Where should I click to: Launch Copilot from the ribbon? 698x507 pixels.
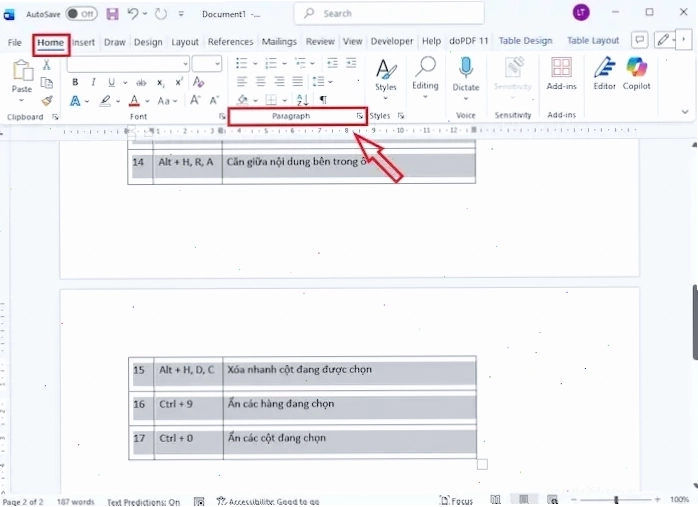[636, 73]
